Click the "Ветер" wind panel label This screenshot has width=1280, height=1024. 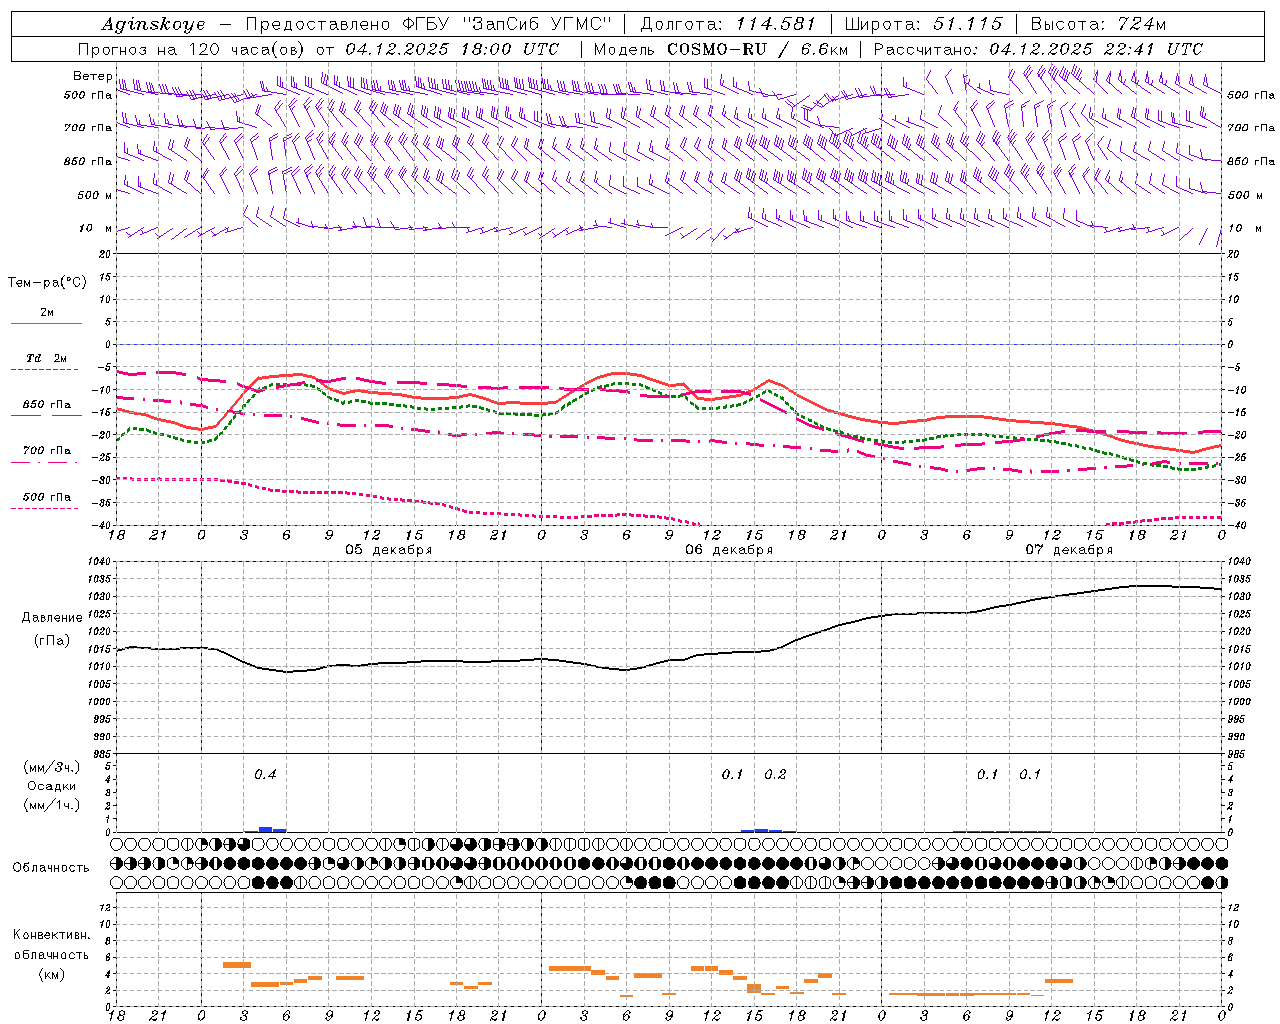coord(92,76)
